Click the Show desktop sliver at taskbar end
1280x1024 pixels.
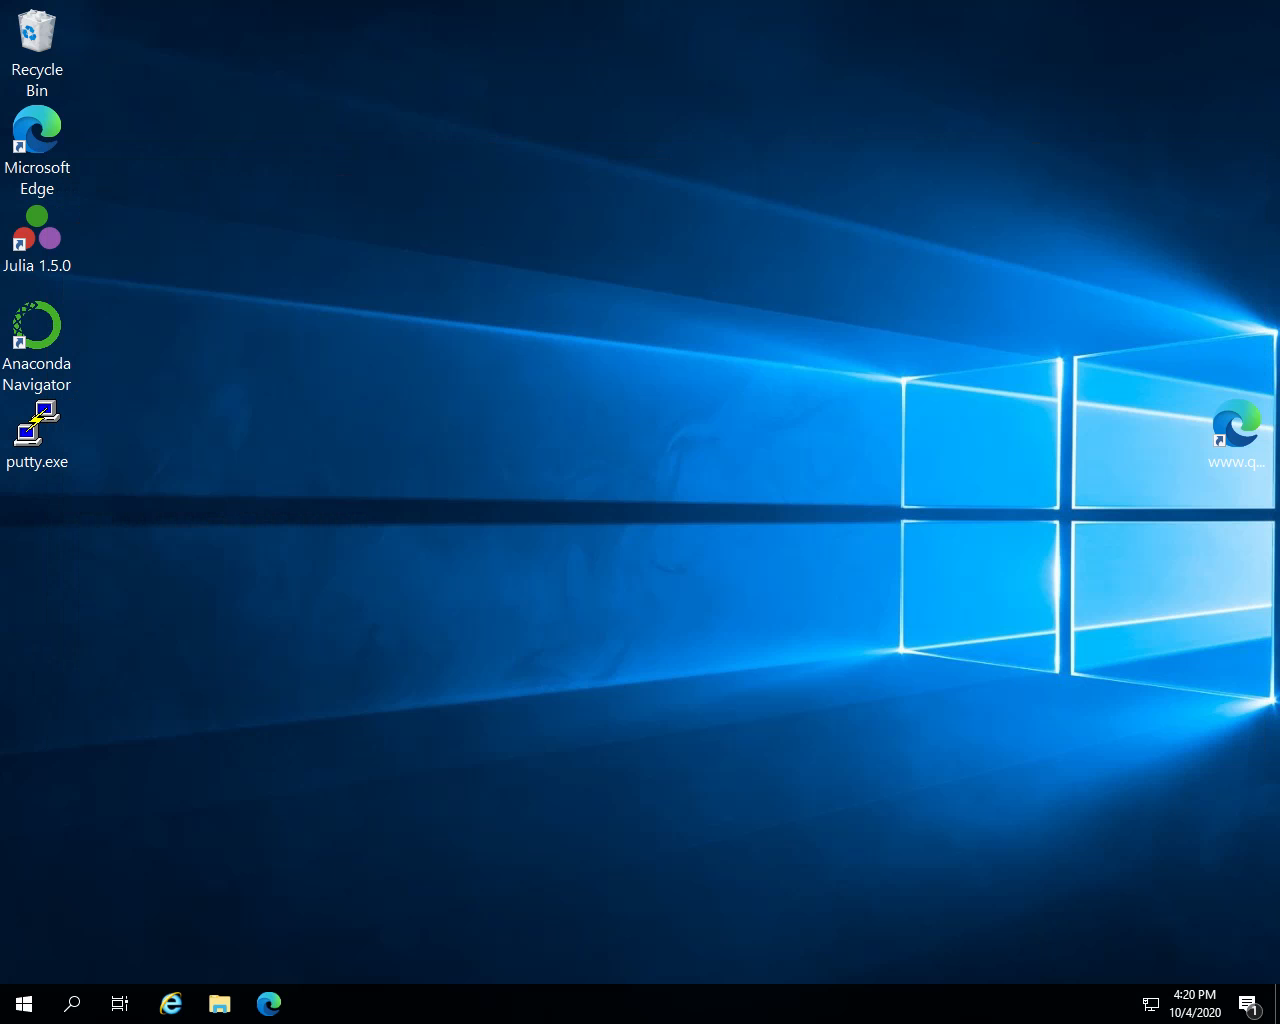(1277, 1004)
